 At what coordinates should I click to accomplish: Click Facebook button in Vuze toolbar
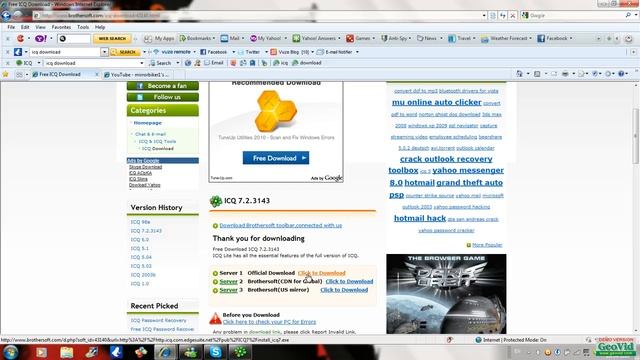[x=213, y=52]
